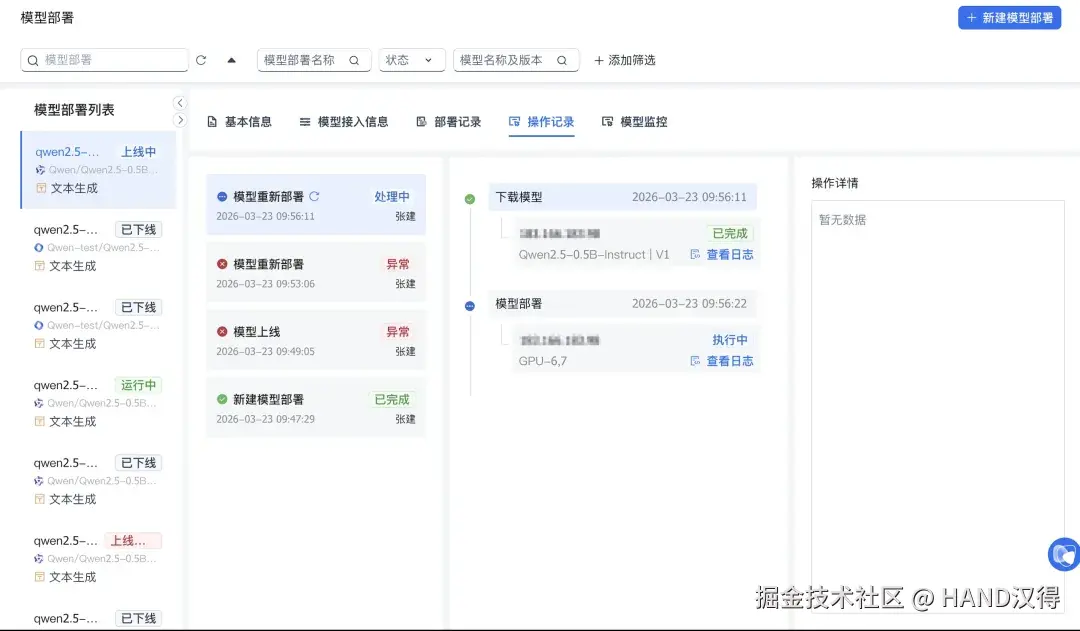Image resolution: width=1080 pixels, height=631 pixels.
Task: Focus the 模型部署名称 filter field
Action: pos(314,60)
